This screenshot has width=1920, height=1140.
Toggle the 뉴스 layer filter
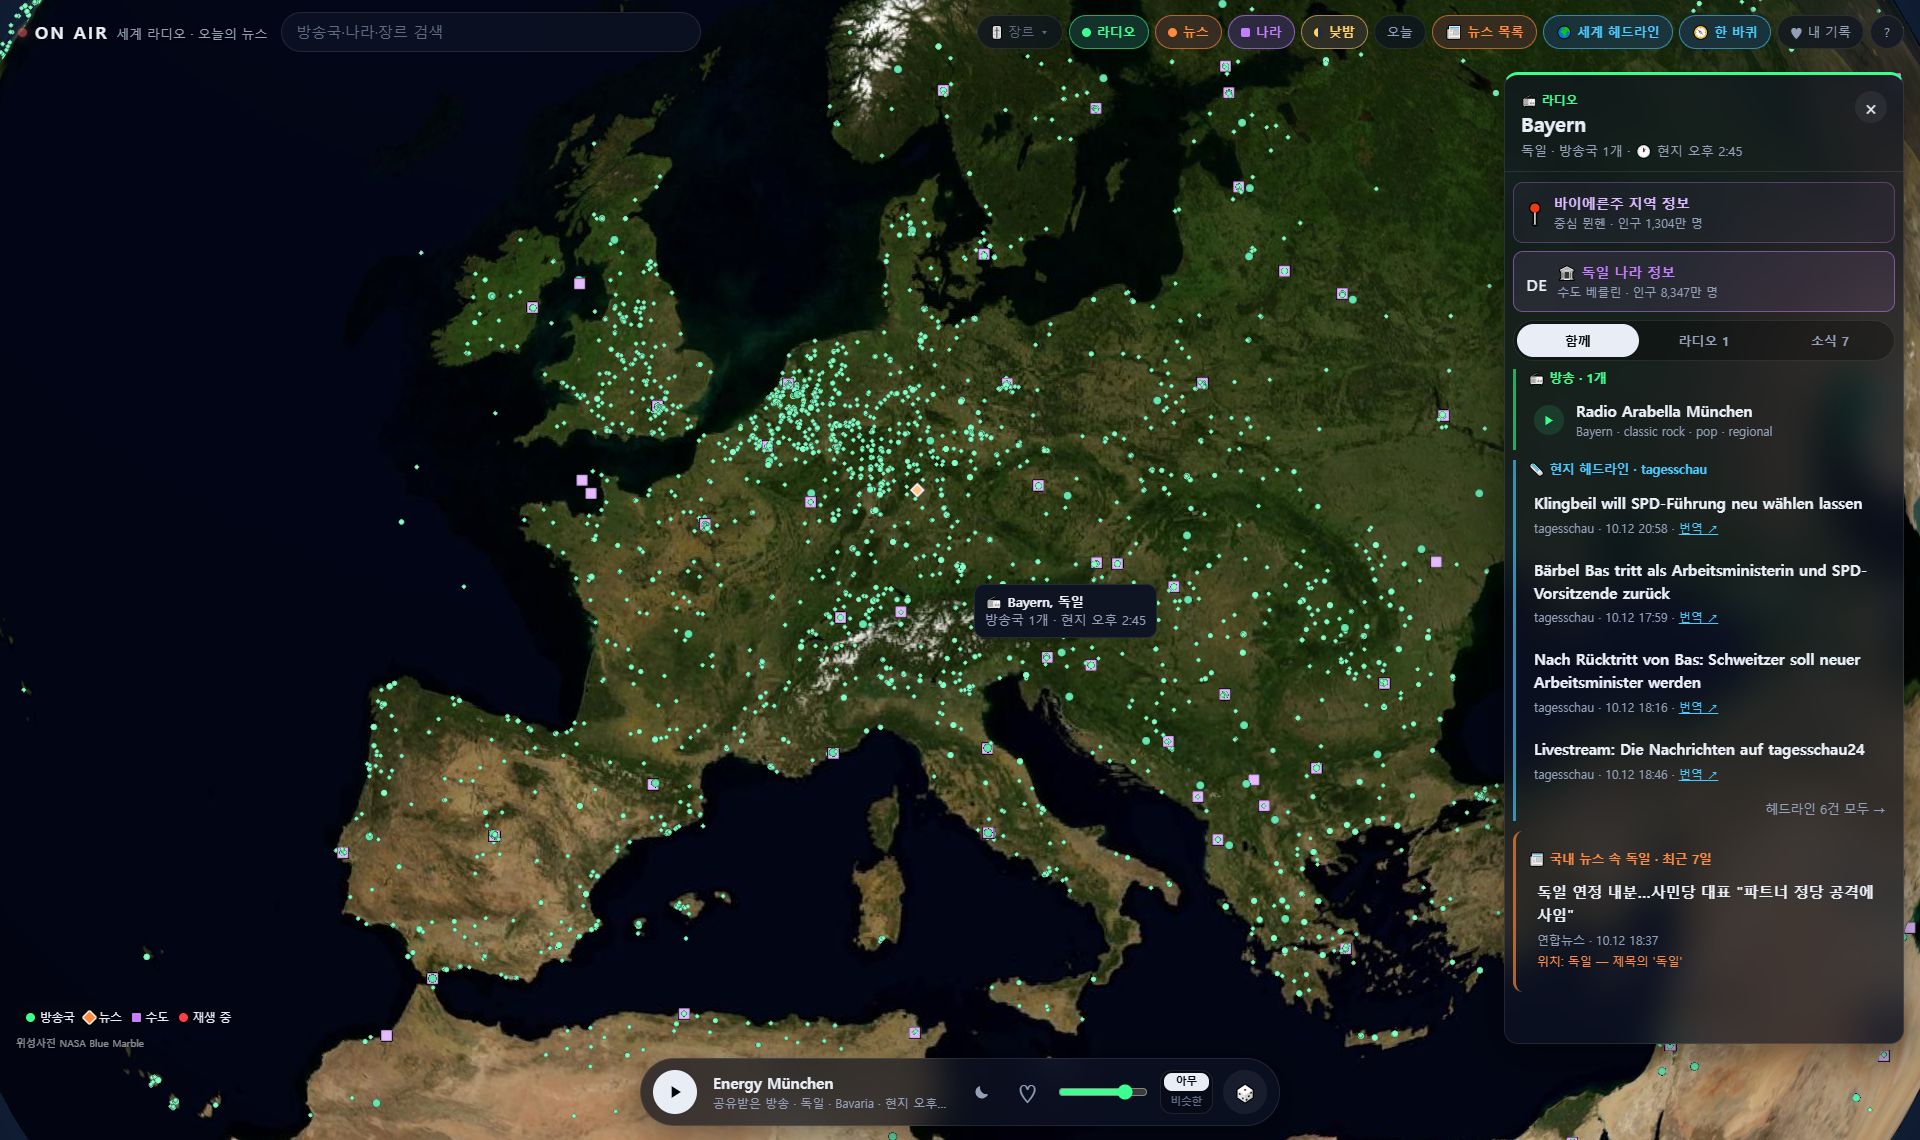[x=1188, y=32]
